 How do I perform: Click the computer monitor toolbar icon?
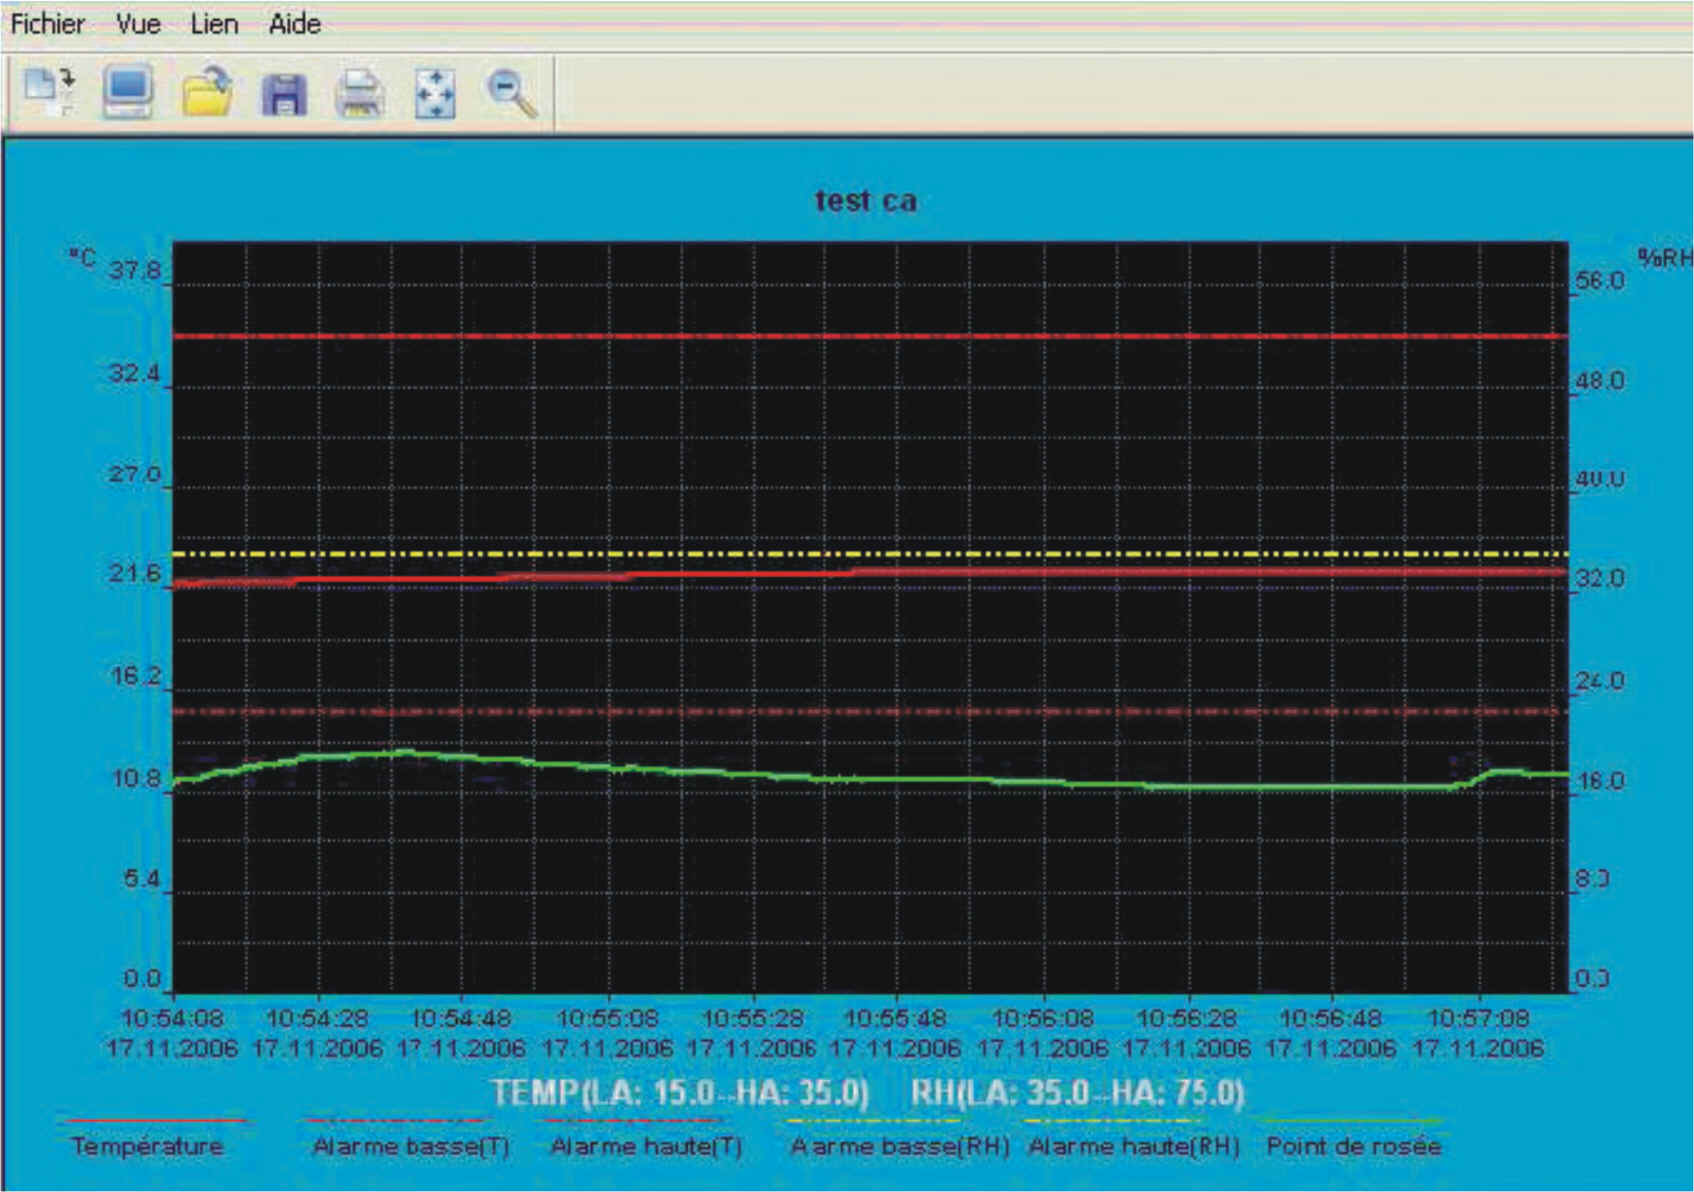[128, 92]
